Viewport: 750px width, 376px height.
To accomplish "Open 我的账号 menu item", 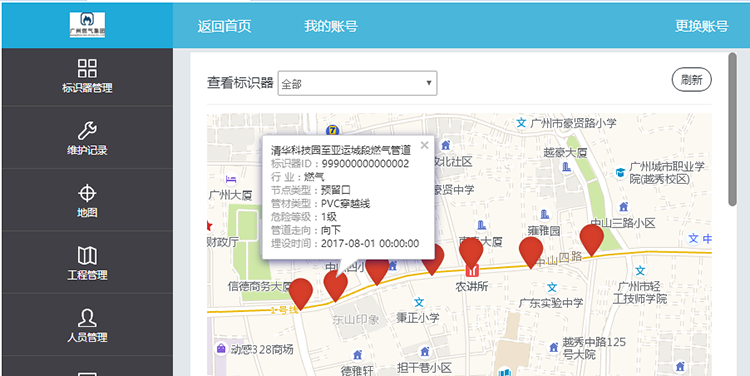I will click(x=331, y=26).
